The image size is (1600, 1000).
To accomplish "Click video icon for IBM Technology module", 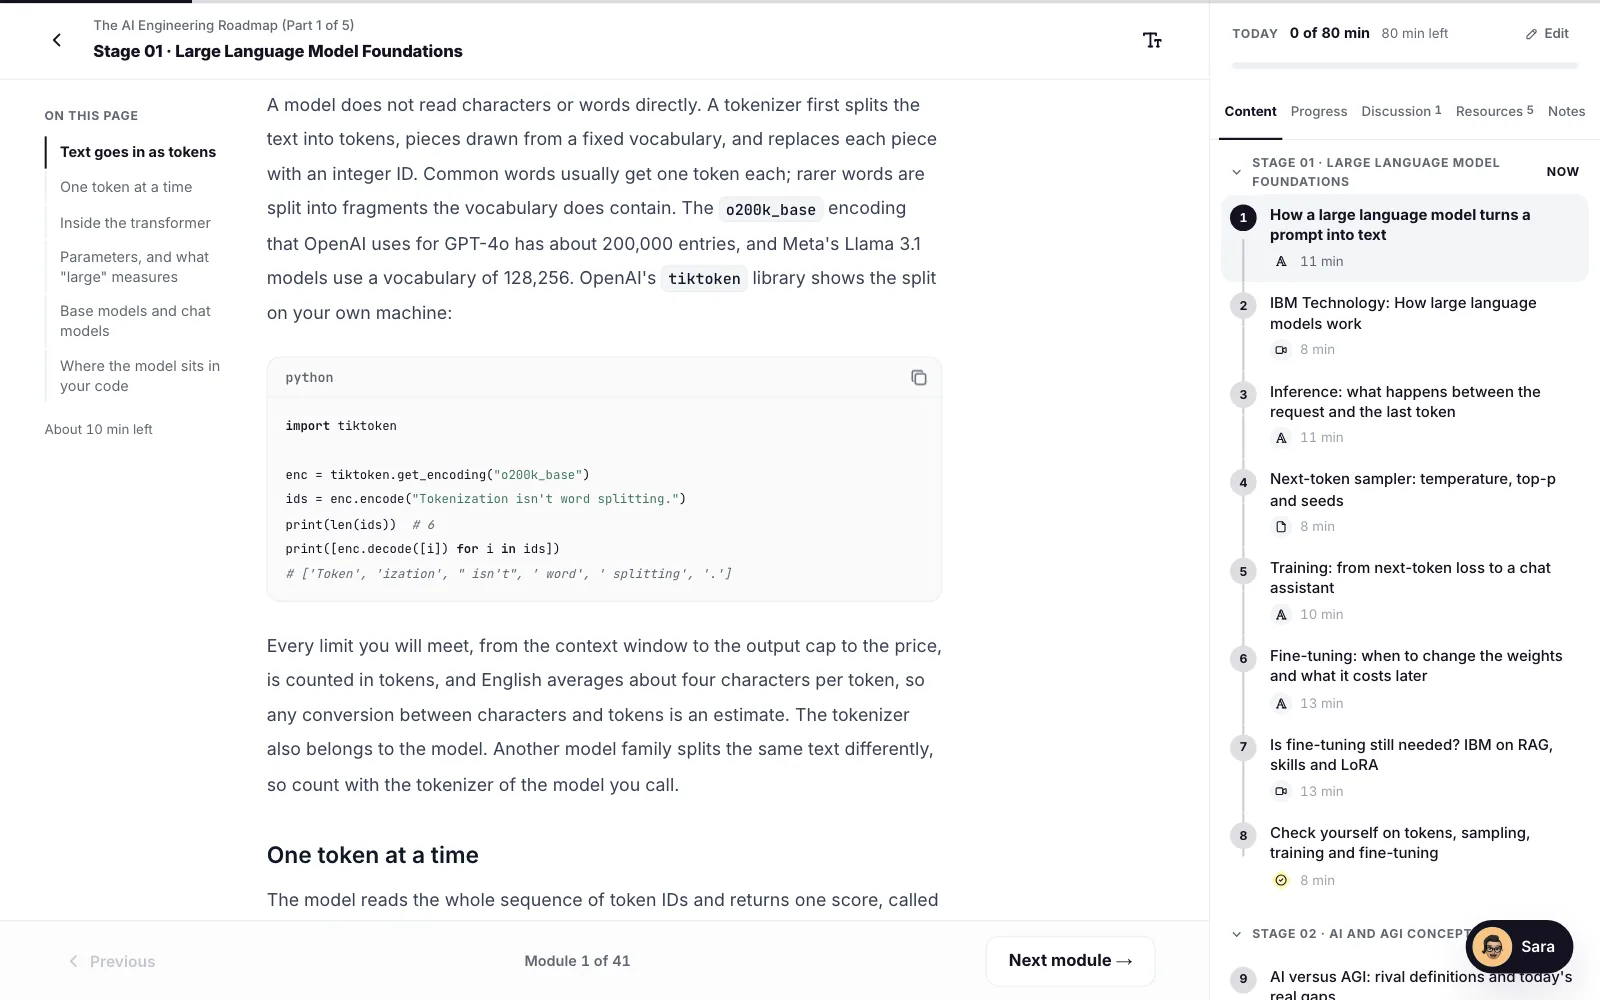I will click(x=1281, y=349).
